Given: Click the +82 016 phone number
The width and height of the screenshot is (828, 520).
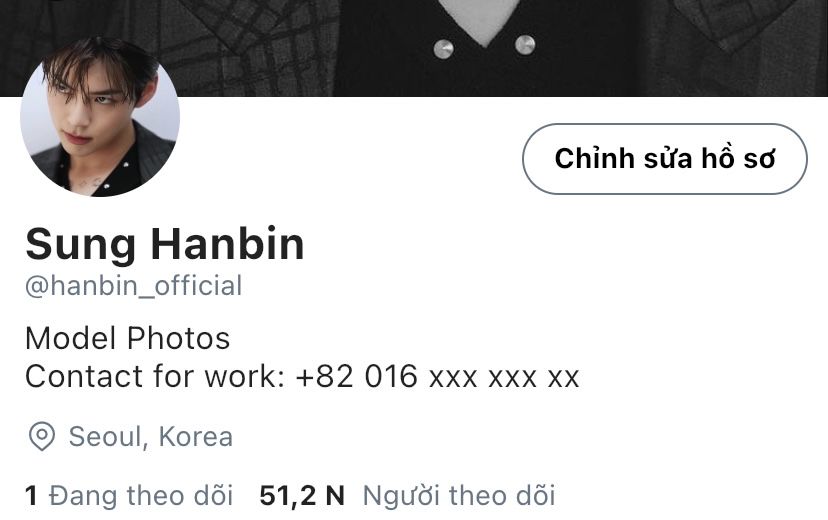Looking at the screenshot, I should coord(356,376).
